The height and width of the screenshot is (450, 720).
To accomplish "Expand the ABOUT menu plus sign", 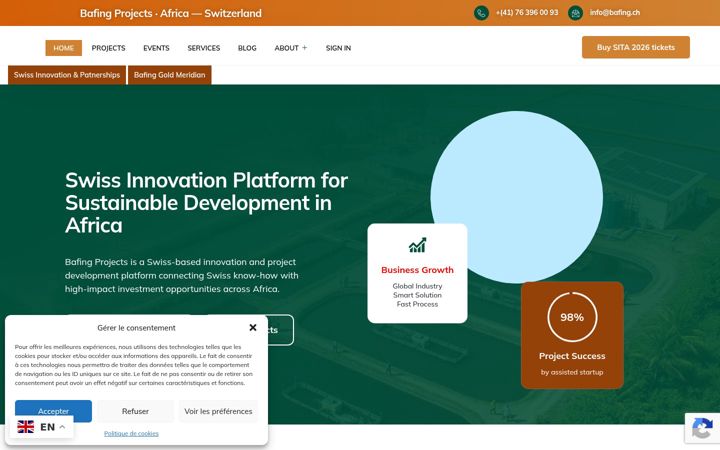I will pyautogui.click(x=304, y=47).
